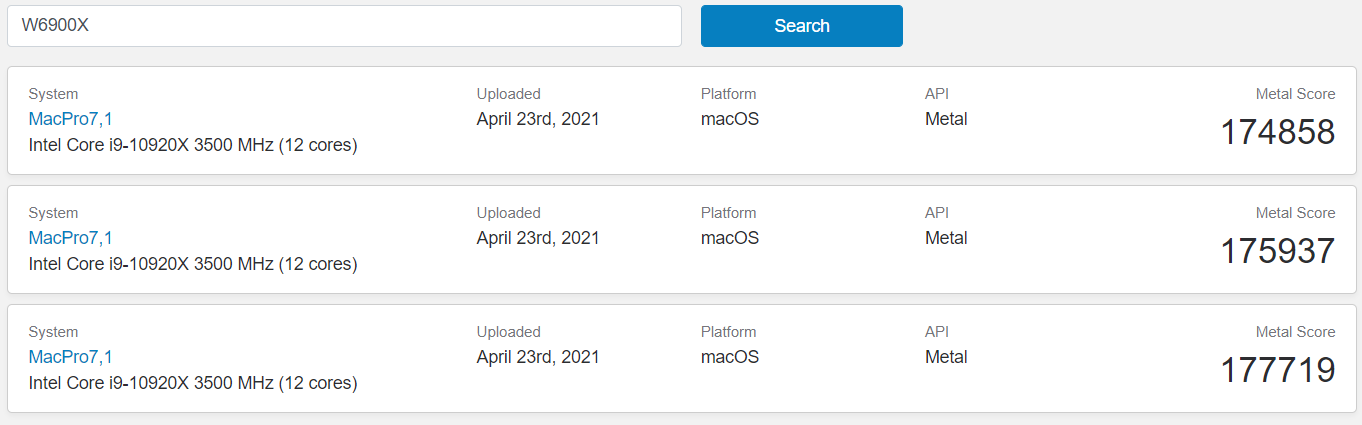This screenshot has height=425, width=1362.
Task: Click the Metal Score value 174858
Action: coord(1277,132)
